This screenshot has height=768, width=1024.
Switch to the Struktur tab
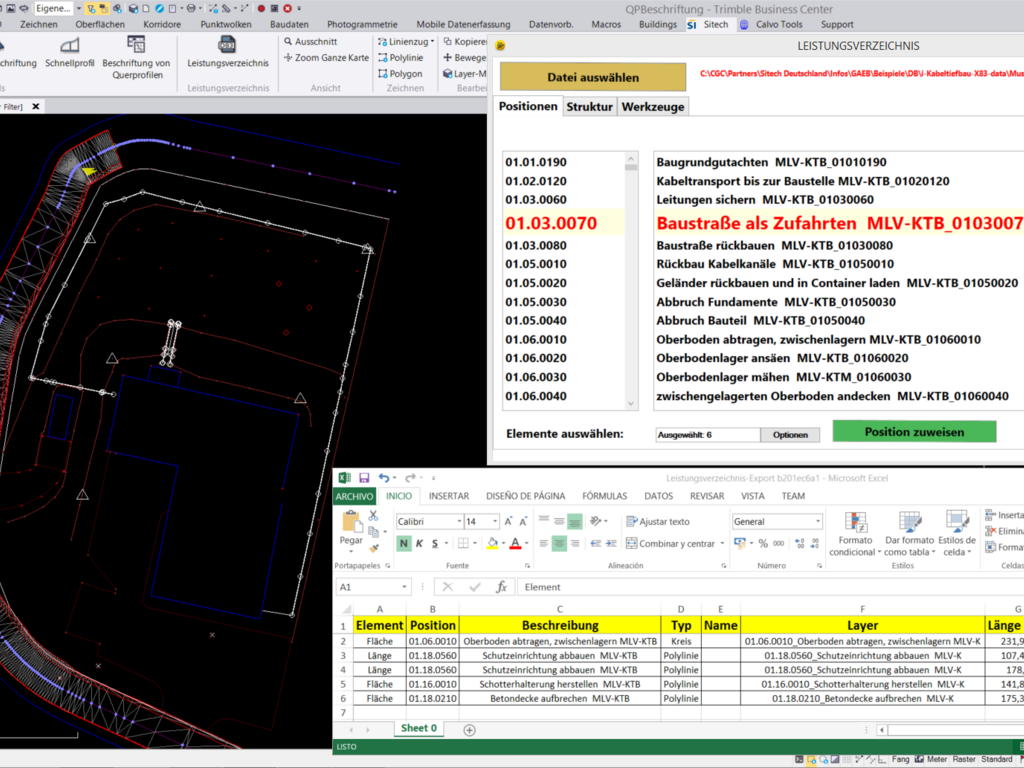point(589,106)
